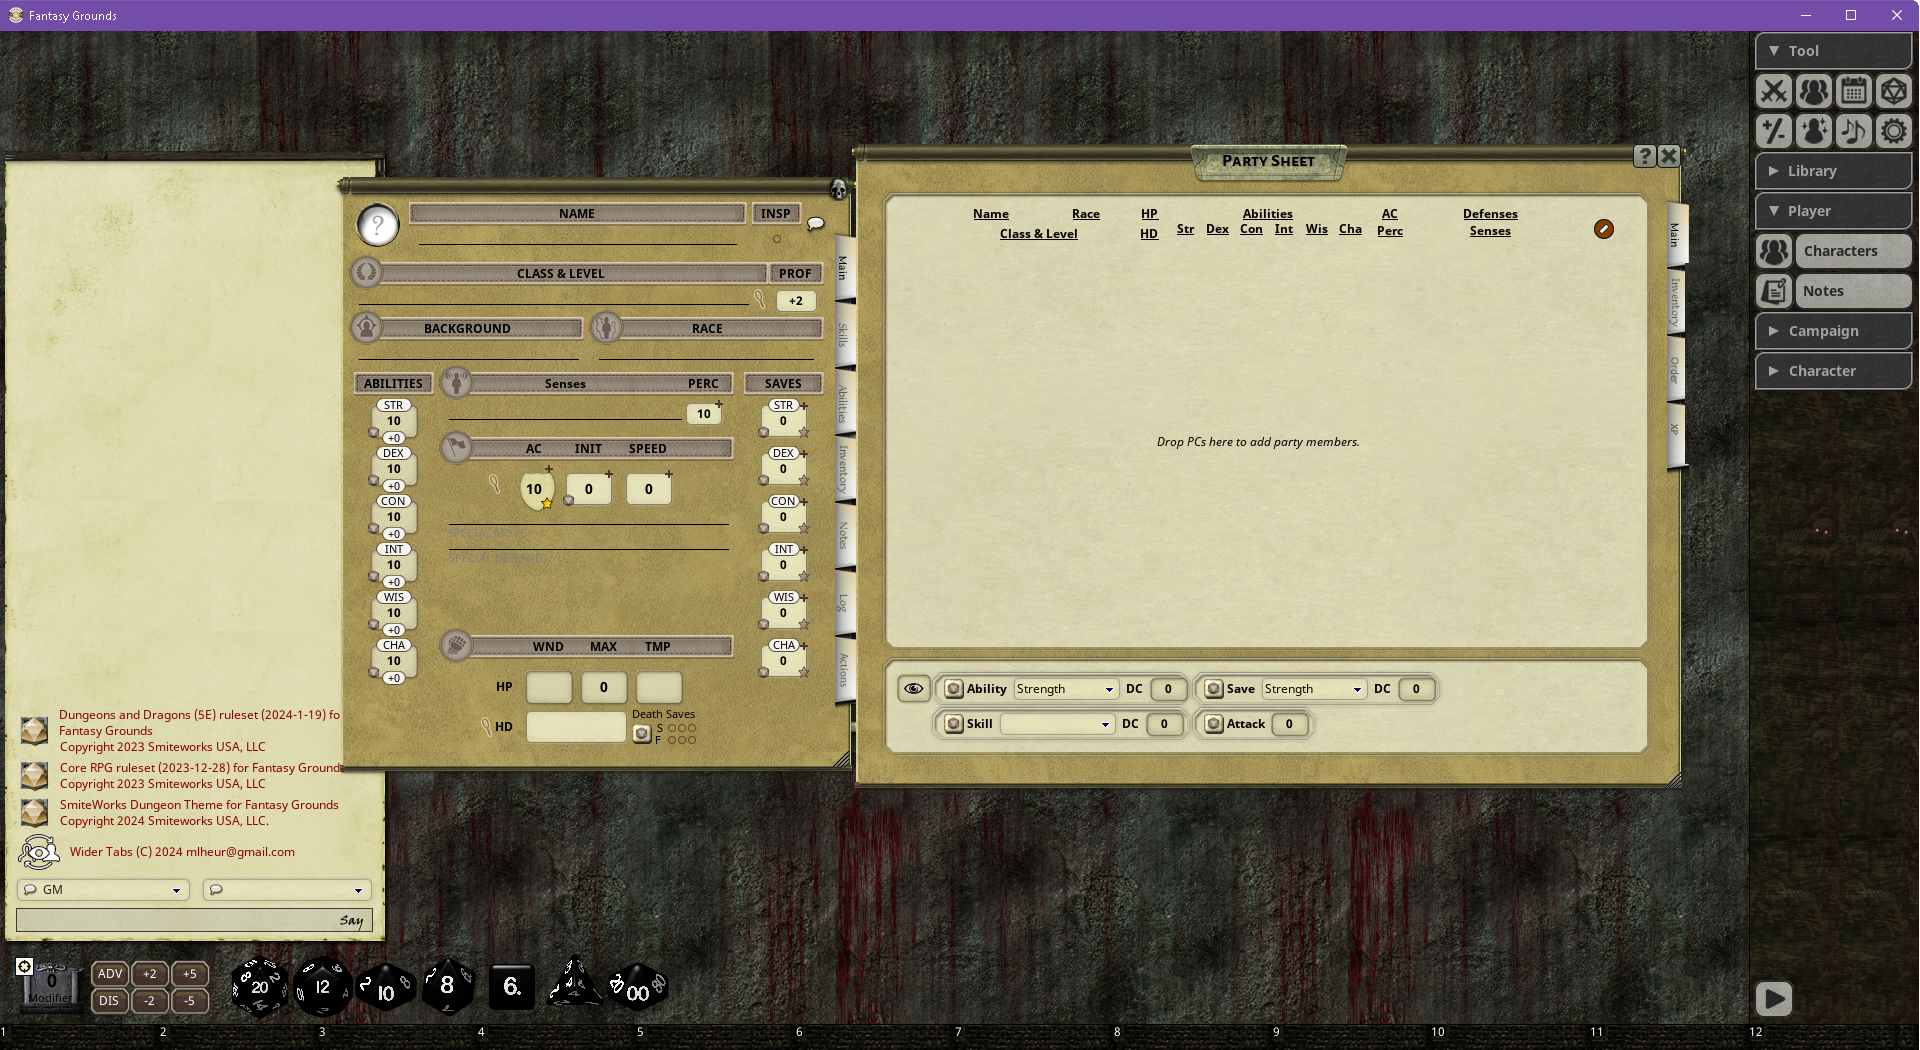1920x1050 pixels.
Task: Open the Effects sparkle-person tool icon
Action: pos(1814,131)
